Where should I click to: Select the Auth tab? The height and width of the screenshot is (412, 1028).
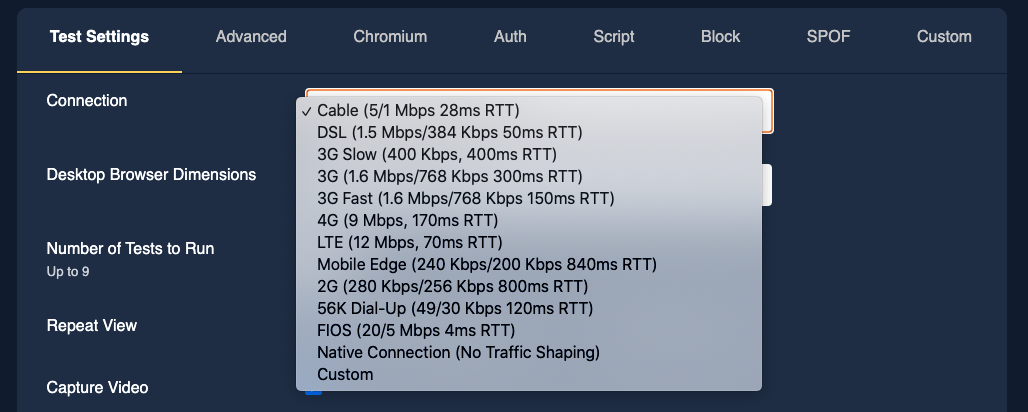[x=510, y=37]
